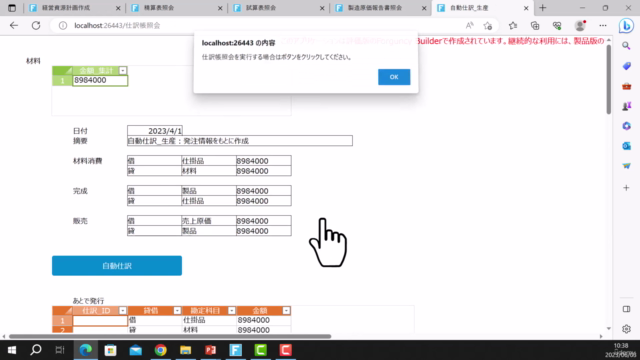Close the 試算表照会 tab
Screen dimensions: 640x360
[322, 8]
